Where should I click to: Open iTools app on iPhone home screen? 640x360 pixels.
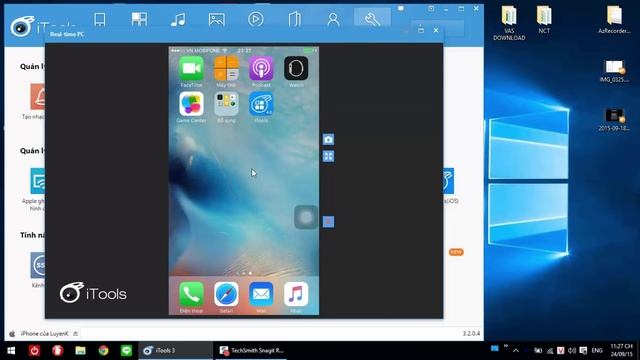pos(261,104)
